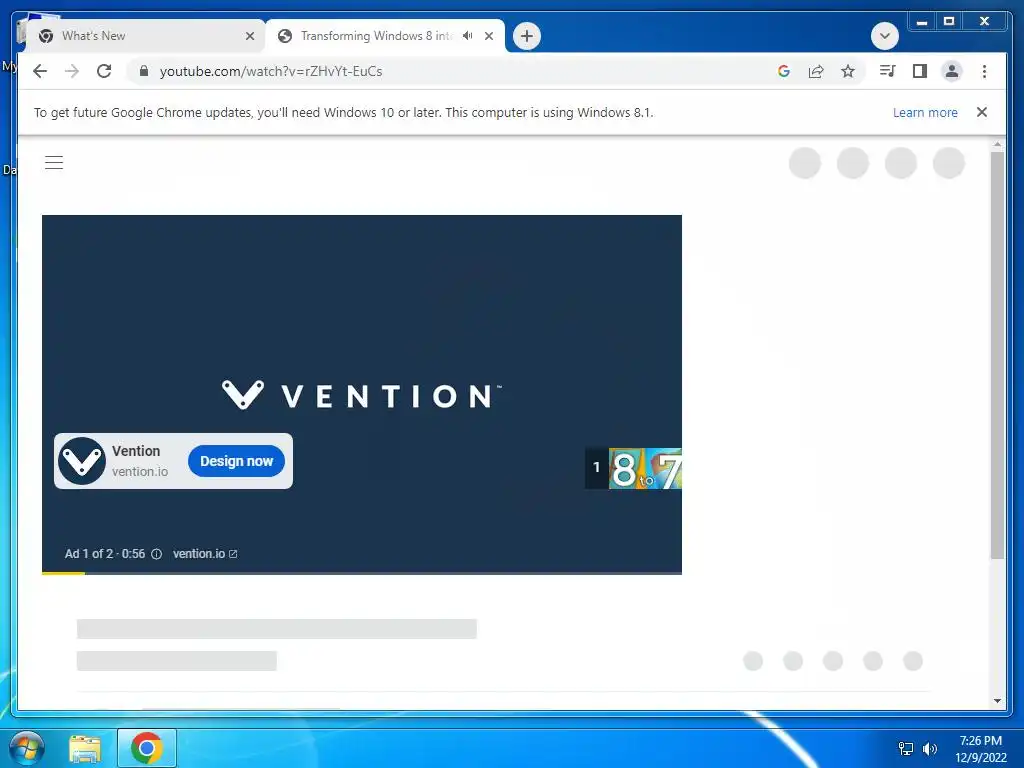Click the taskbar clock 7:26 PM

(981, 741)
